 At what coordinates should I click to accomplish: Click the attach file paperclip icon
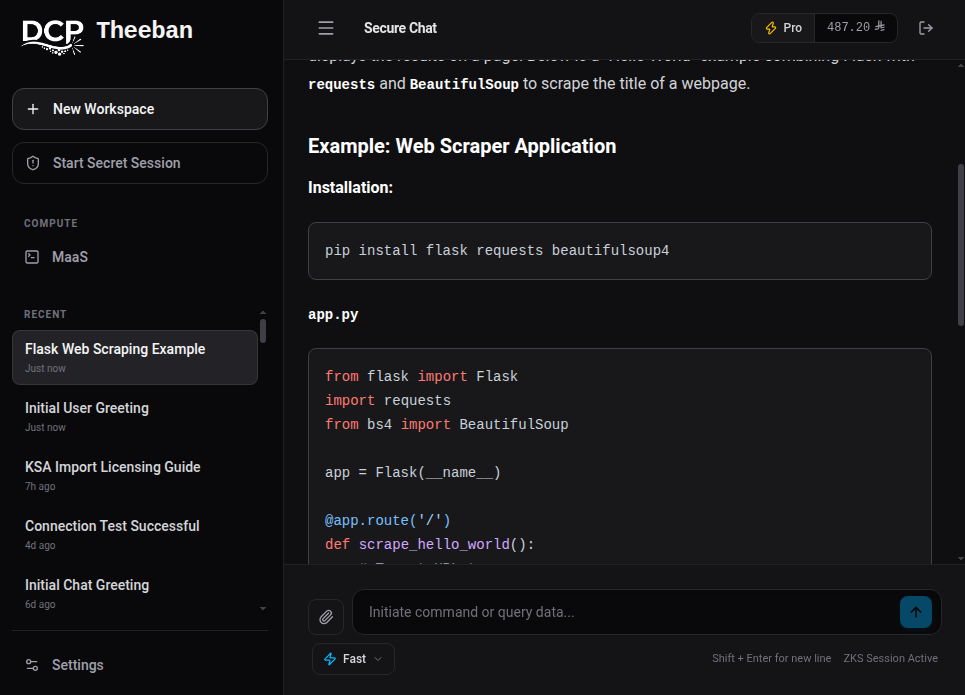[326, 616]
